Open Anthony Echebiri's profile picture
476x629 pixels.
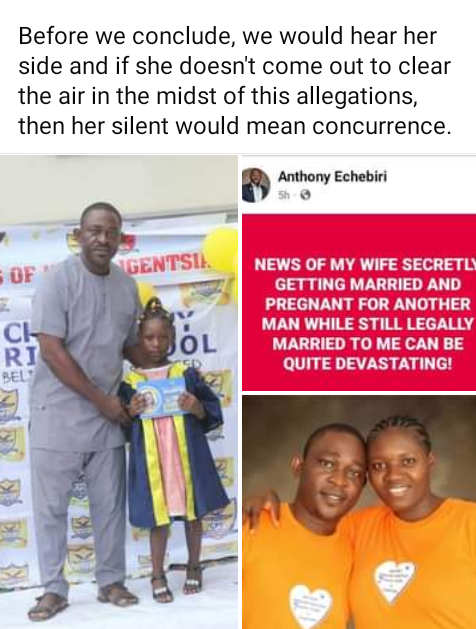(x=256, y=185)
